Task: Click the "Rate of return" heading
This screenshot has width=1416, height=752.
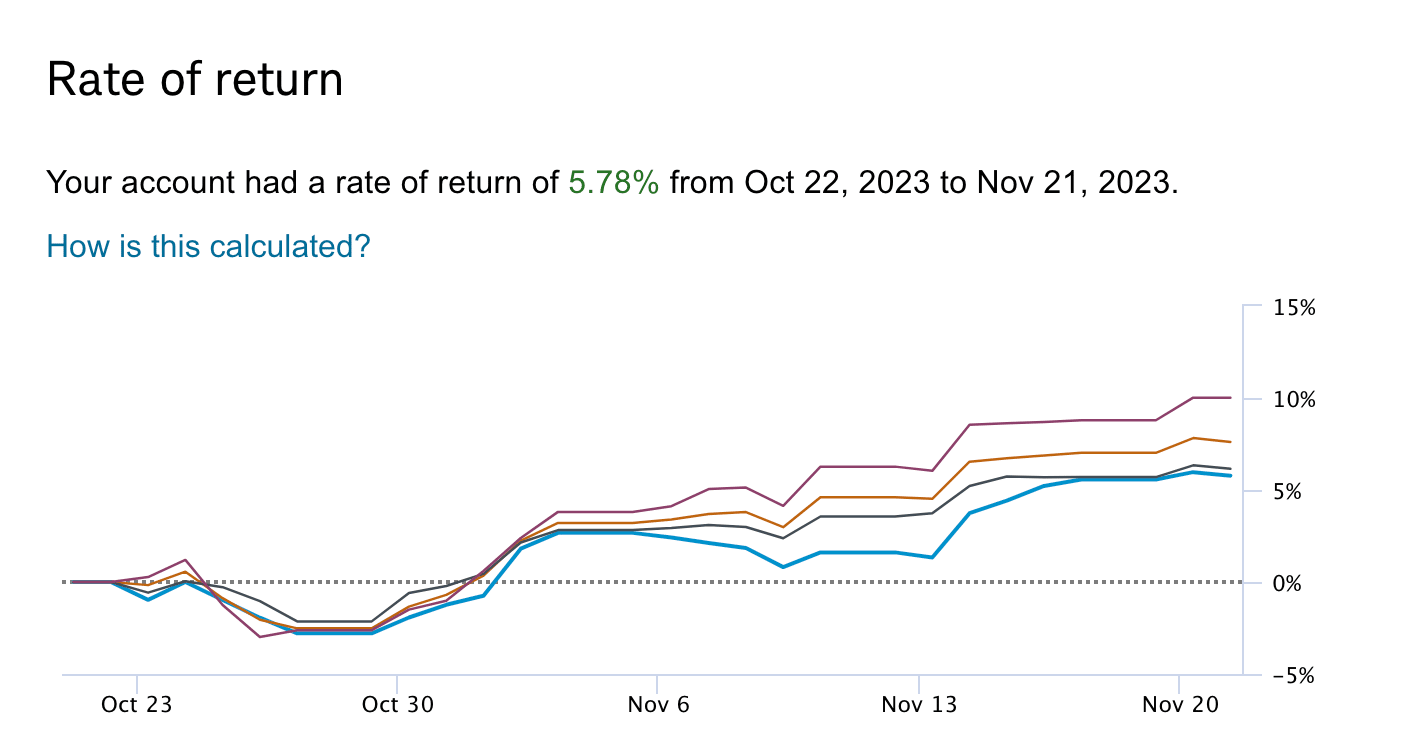Action: coord(195,80)
